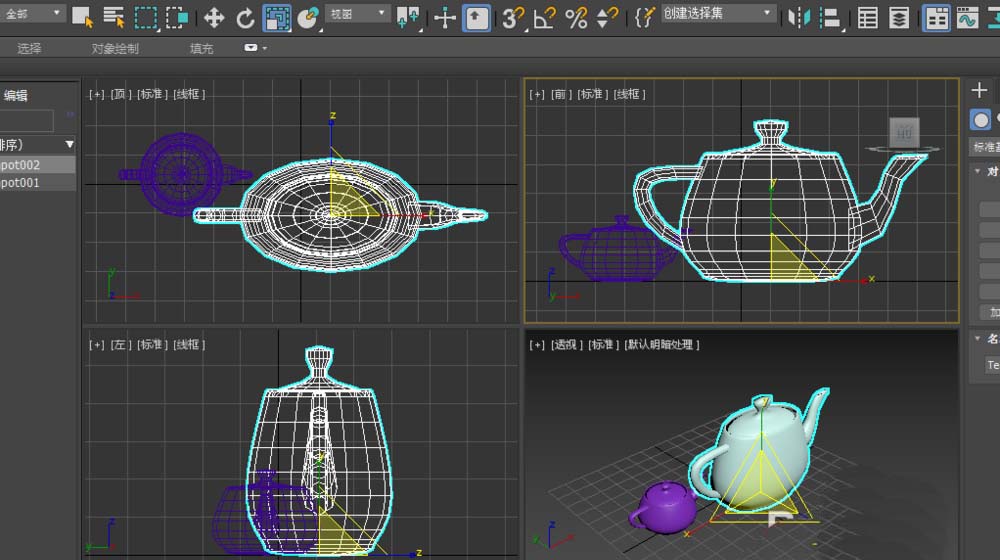Toggle Angle Snap on the toolbar

coord(544,17)
